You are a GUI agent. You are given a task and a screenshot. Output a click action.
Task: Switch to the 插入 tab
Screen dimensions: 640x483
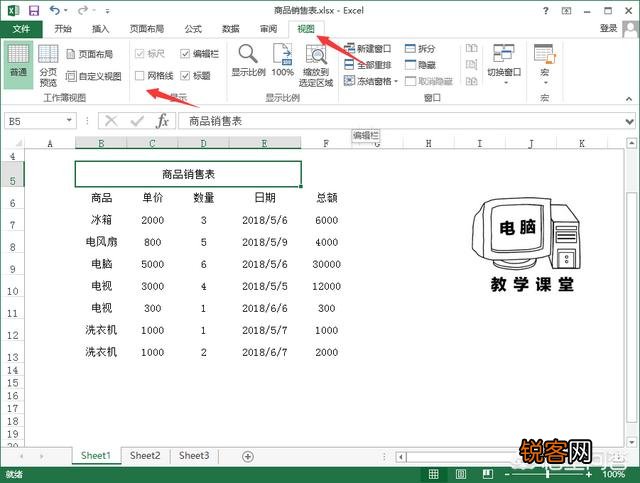[100, 29]
